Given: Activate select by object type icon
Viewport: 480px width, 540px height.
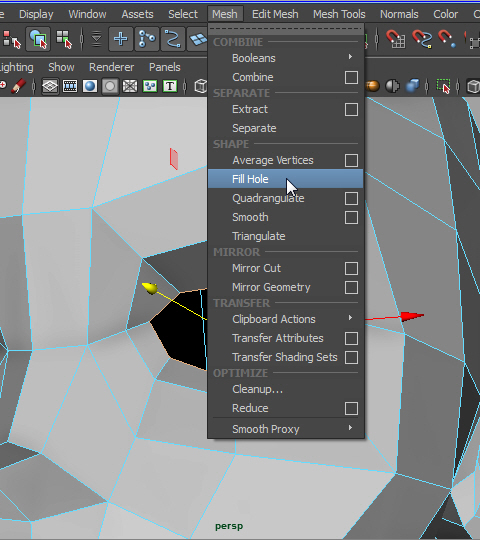Looking at the screenshot, I should click(x=38, y=39).
